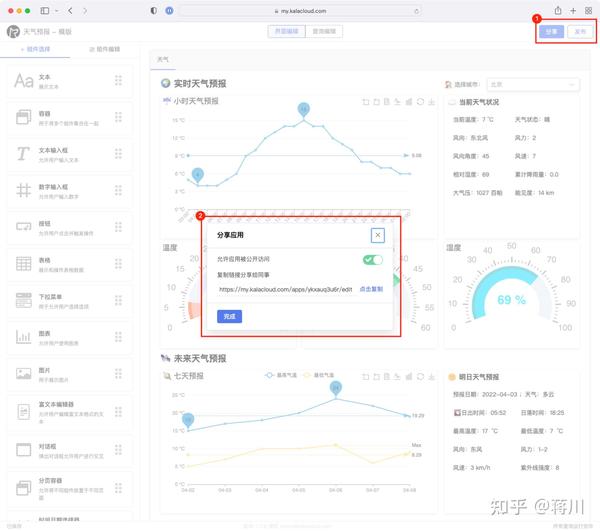Open a new Safari tab

[x=573, y=11]
